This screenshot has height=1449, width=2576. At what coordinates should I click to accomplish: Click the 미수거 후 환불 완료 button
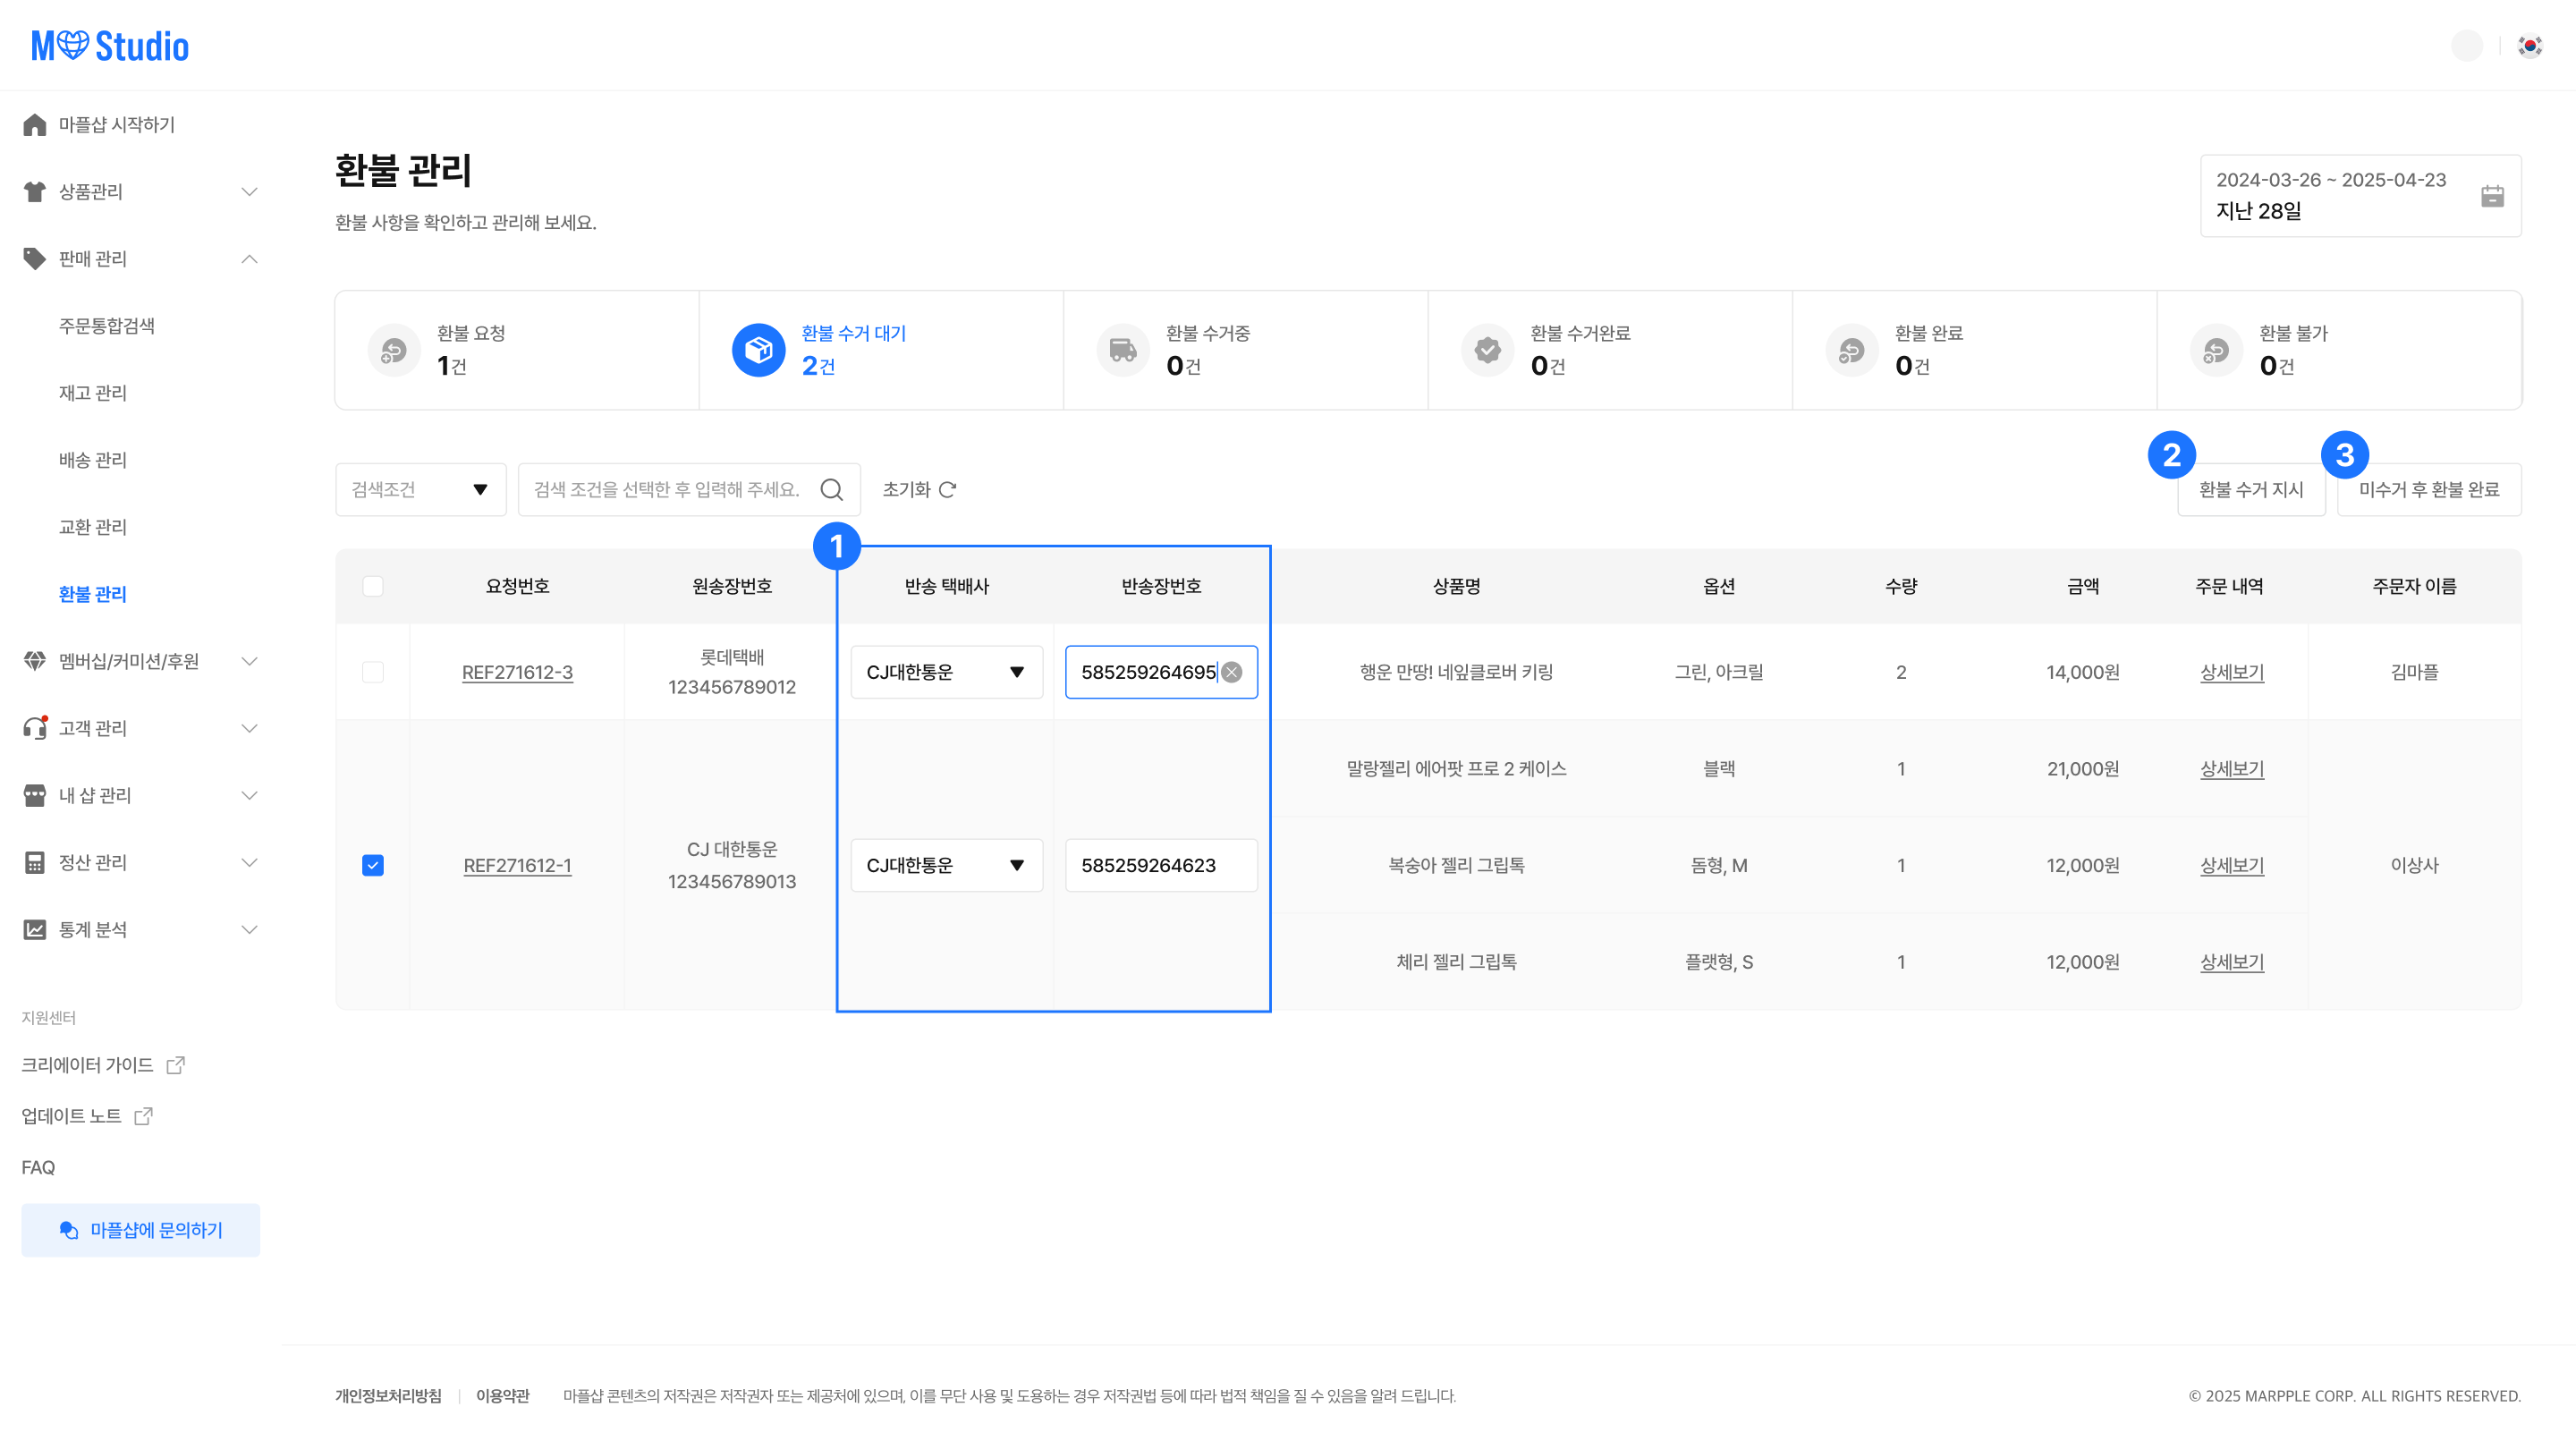coord(2428,489)
